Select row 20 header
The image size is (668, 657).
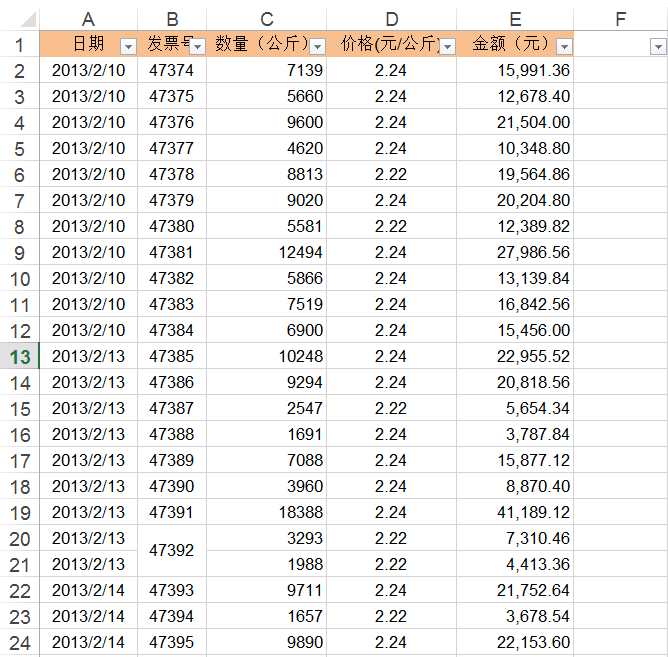pos(19,538)
